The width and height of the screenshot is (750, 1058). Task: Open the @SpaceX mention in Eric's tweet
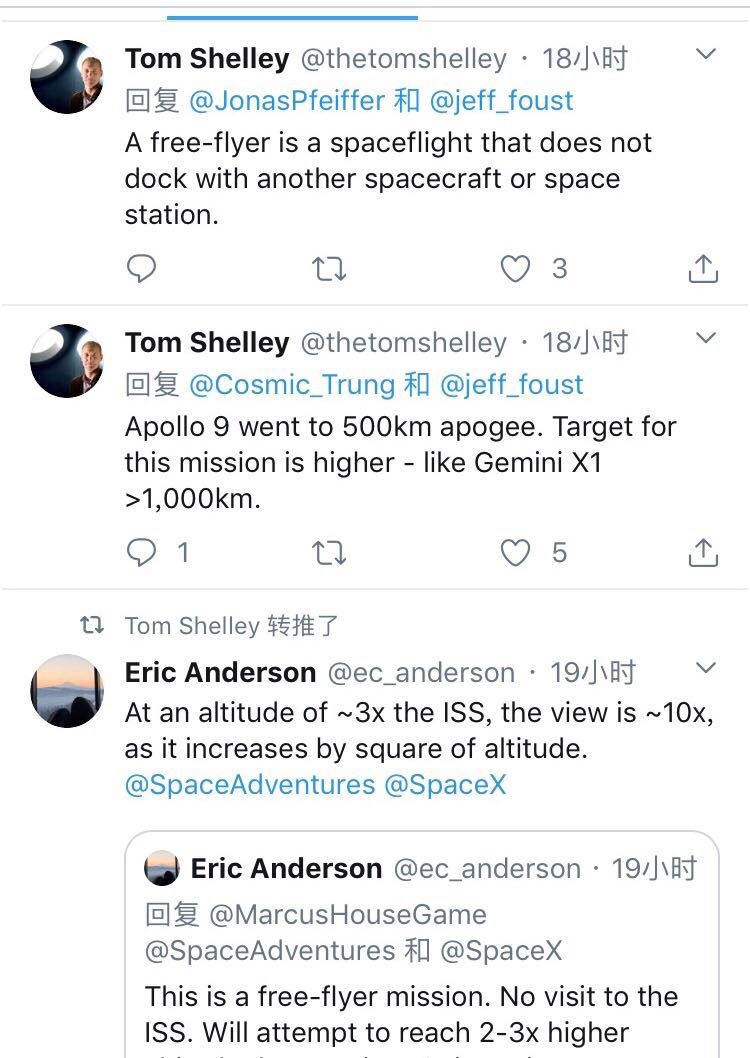tap(445, 785)
